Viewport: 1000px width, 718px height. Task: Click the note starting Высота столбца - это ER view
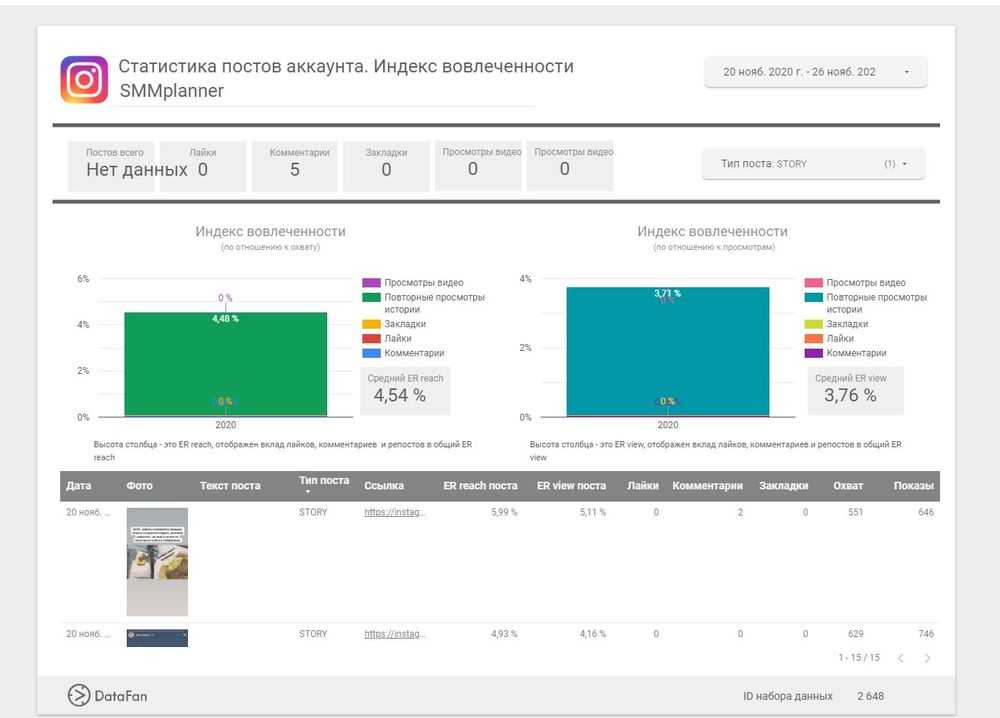tap(716, 451)
